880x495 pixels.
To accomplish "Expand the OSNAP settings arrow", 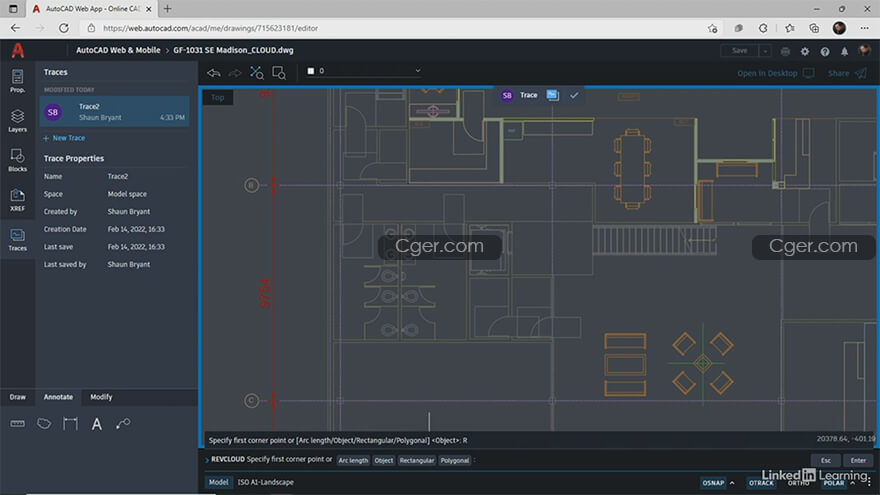I will pos(732,483).
